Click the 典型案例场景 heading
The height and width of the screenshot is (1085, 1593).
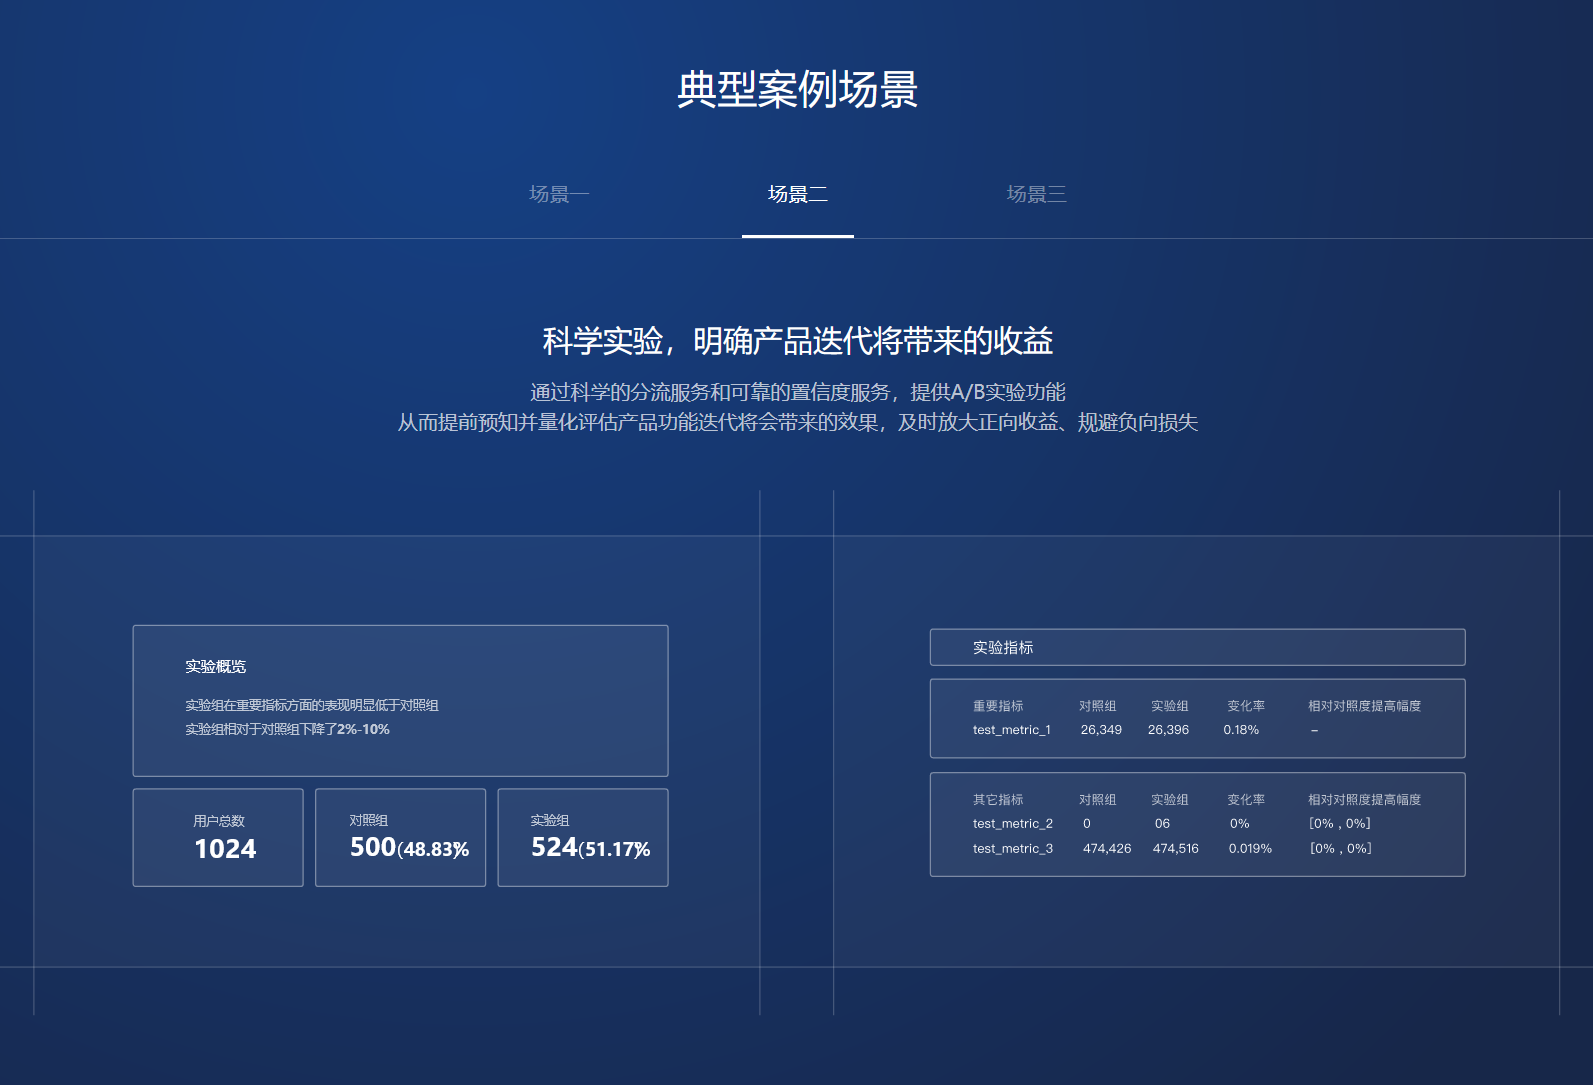coord(797,89)
